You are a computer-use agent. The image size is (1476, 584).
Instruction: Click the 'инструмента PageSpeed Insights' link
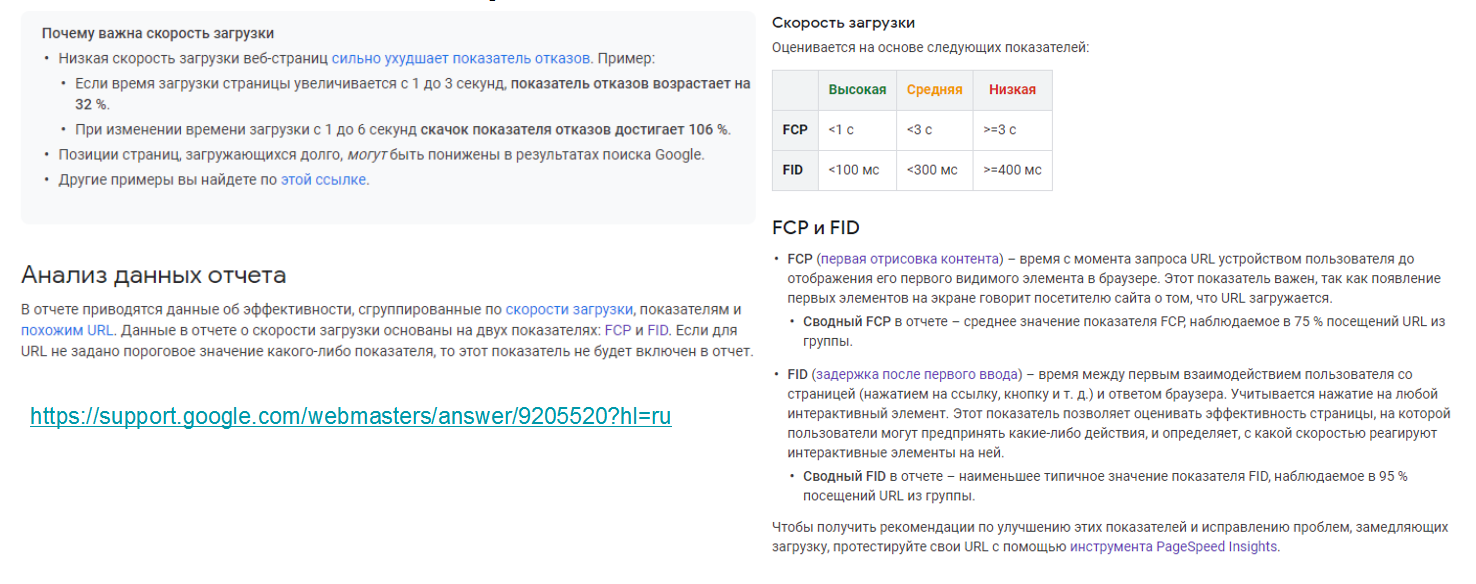point(1174,546)
